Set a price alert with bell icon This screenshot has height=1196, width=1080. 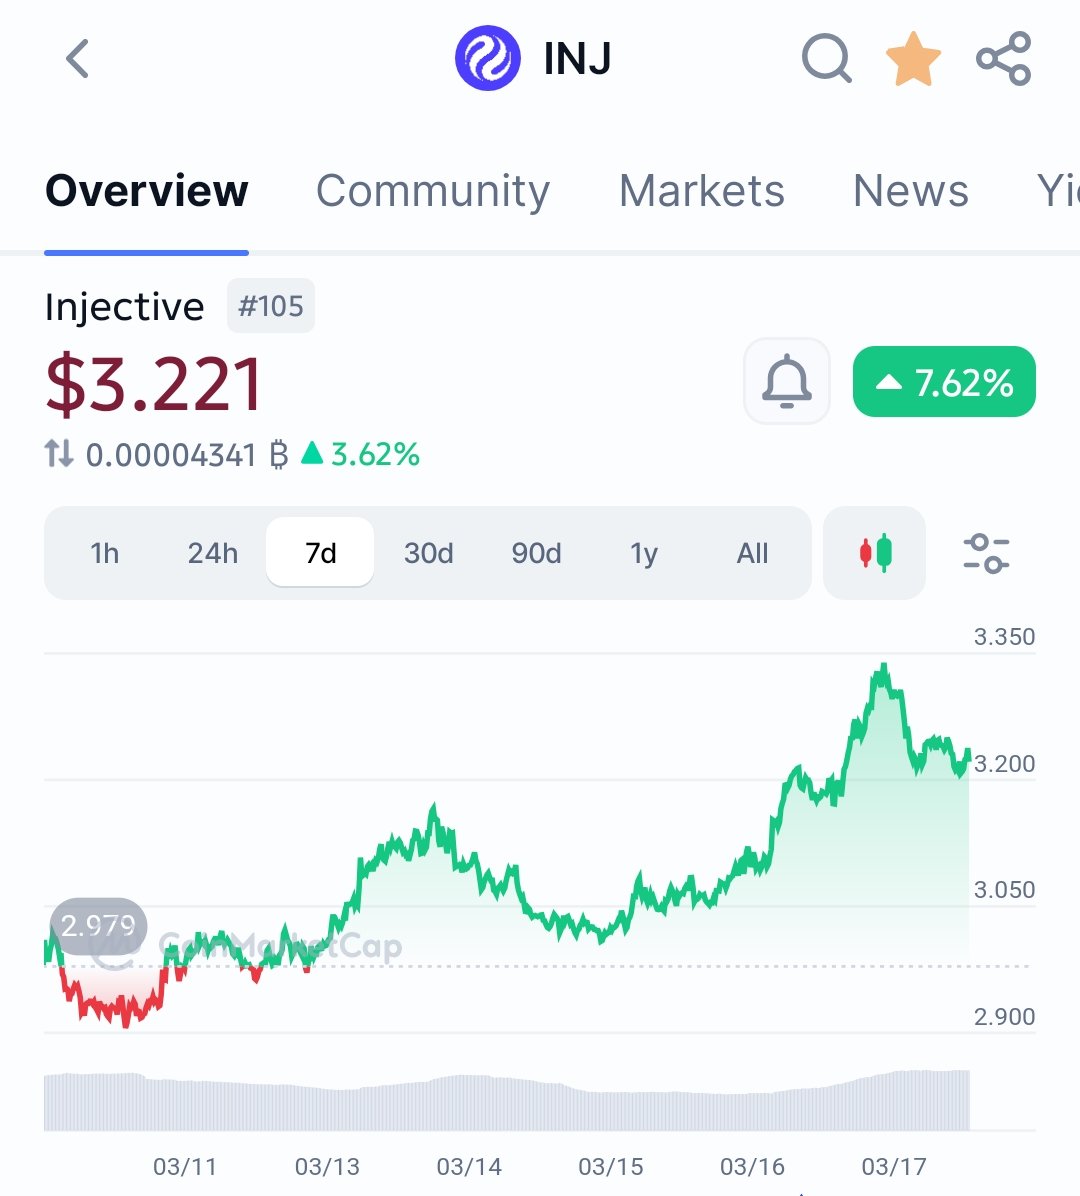786,381
